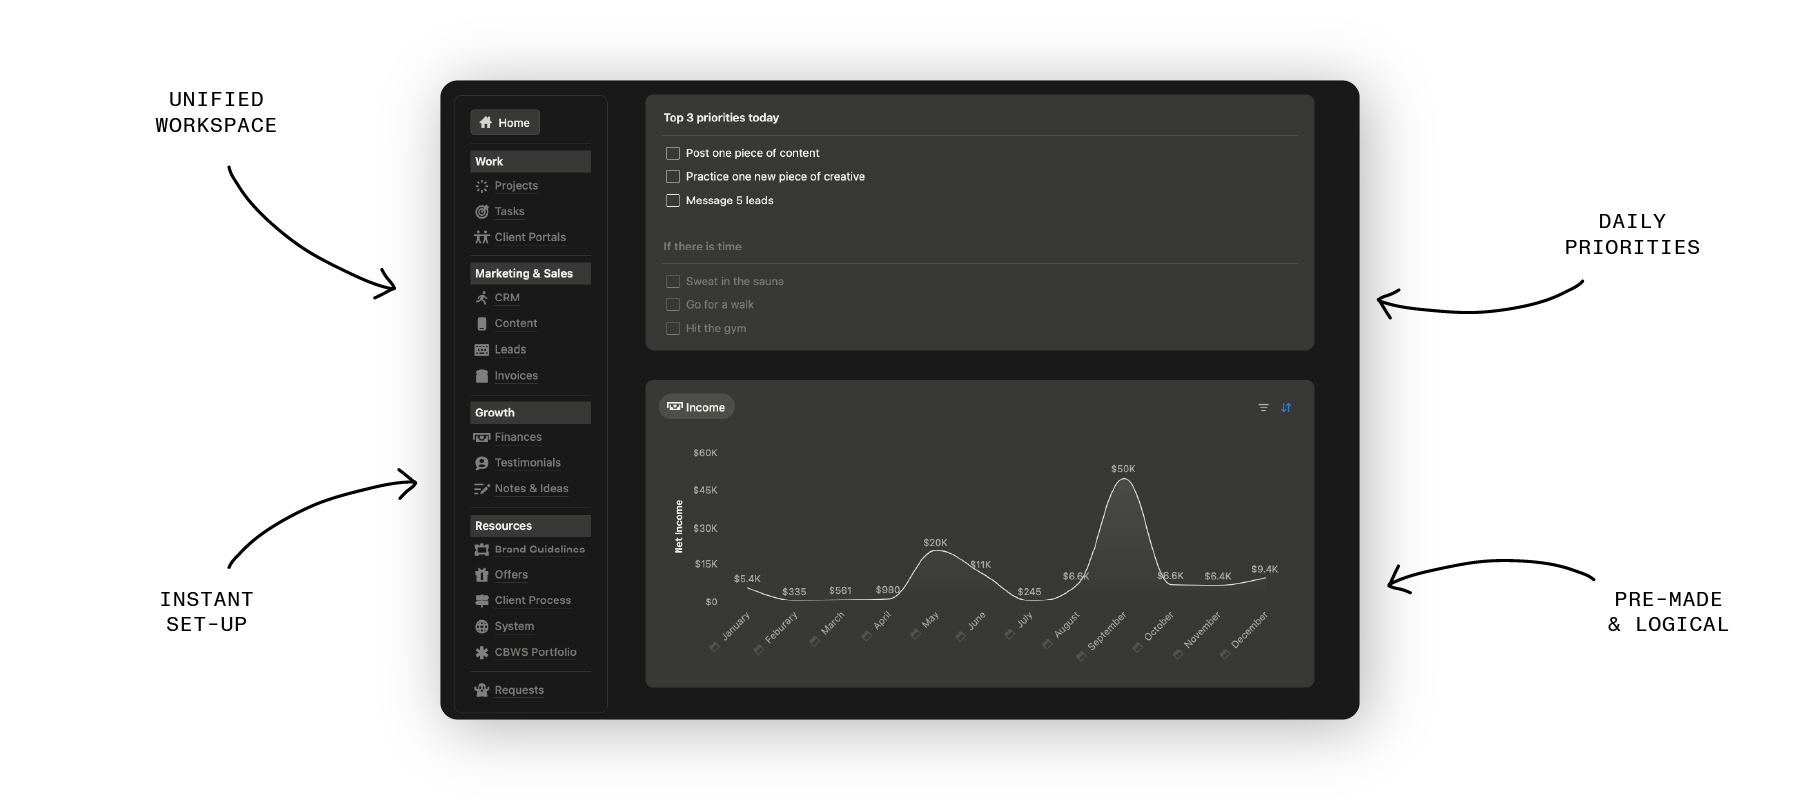The height and width of the screenshot is (800, 1800).
Task: Select the Income tab on chart
Action: coord(697,407)
